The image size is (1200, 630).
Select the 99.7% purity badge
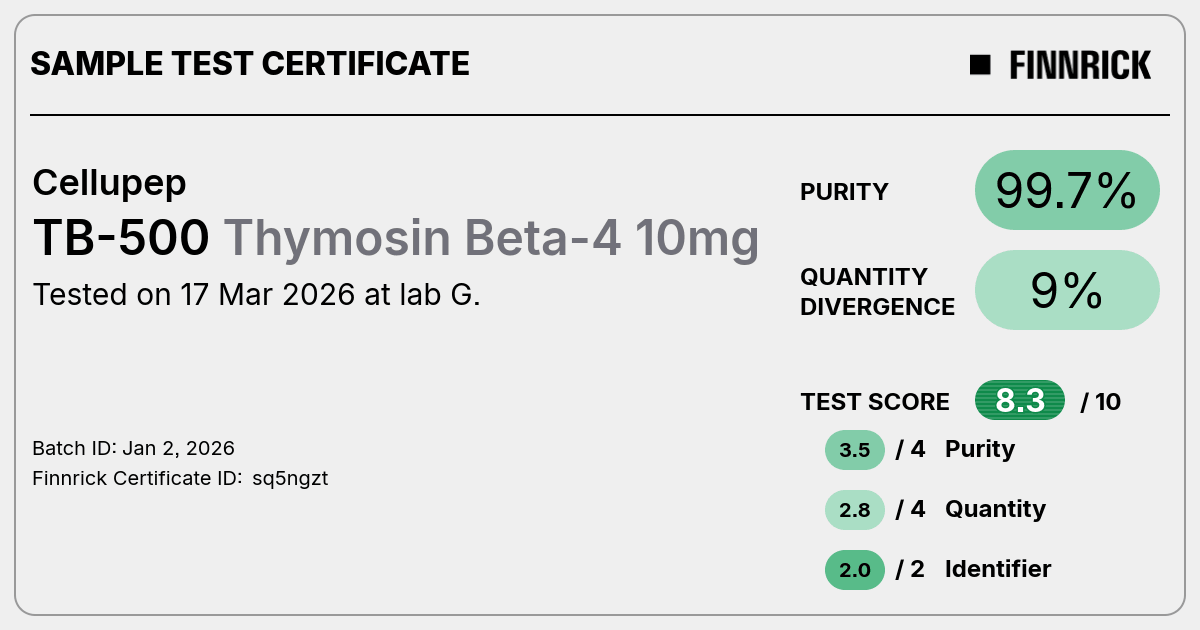tap(1067, 190)
